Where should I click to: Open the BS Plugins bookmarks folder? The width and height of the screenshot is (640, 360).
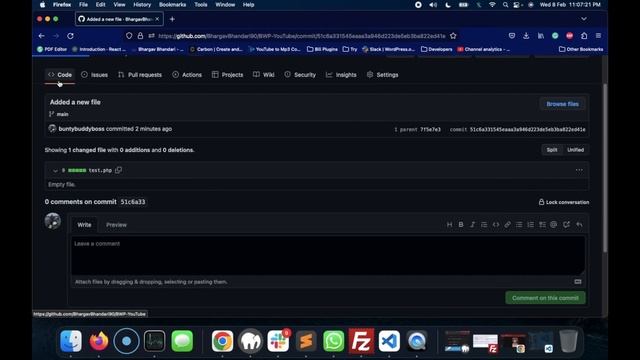[x=322, y=49]
